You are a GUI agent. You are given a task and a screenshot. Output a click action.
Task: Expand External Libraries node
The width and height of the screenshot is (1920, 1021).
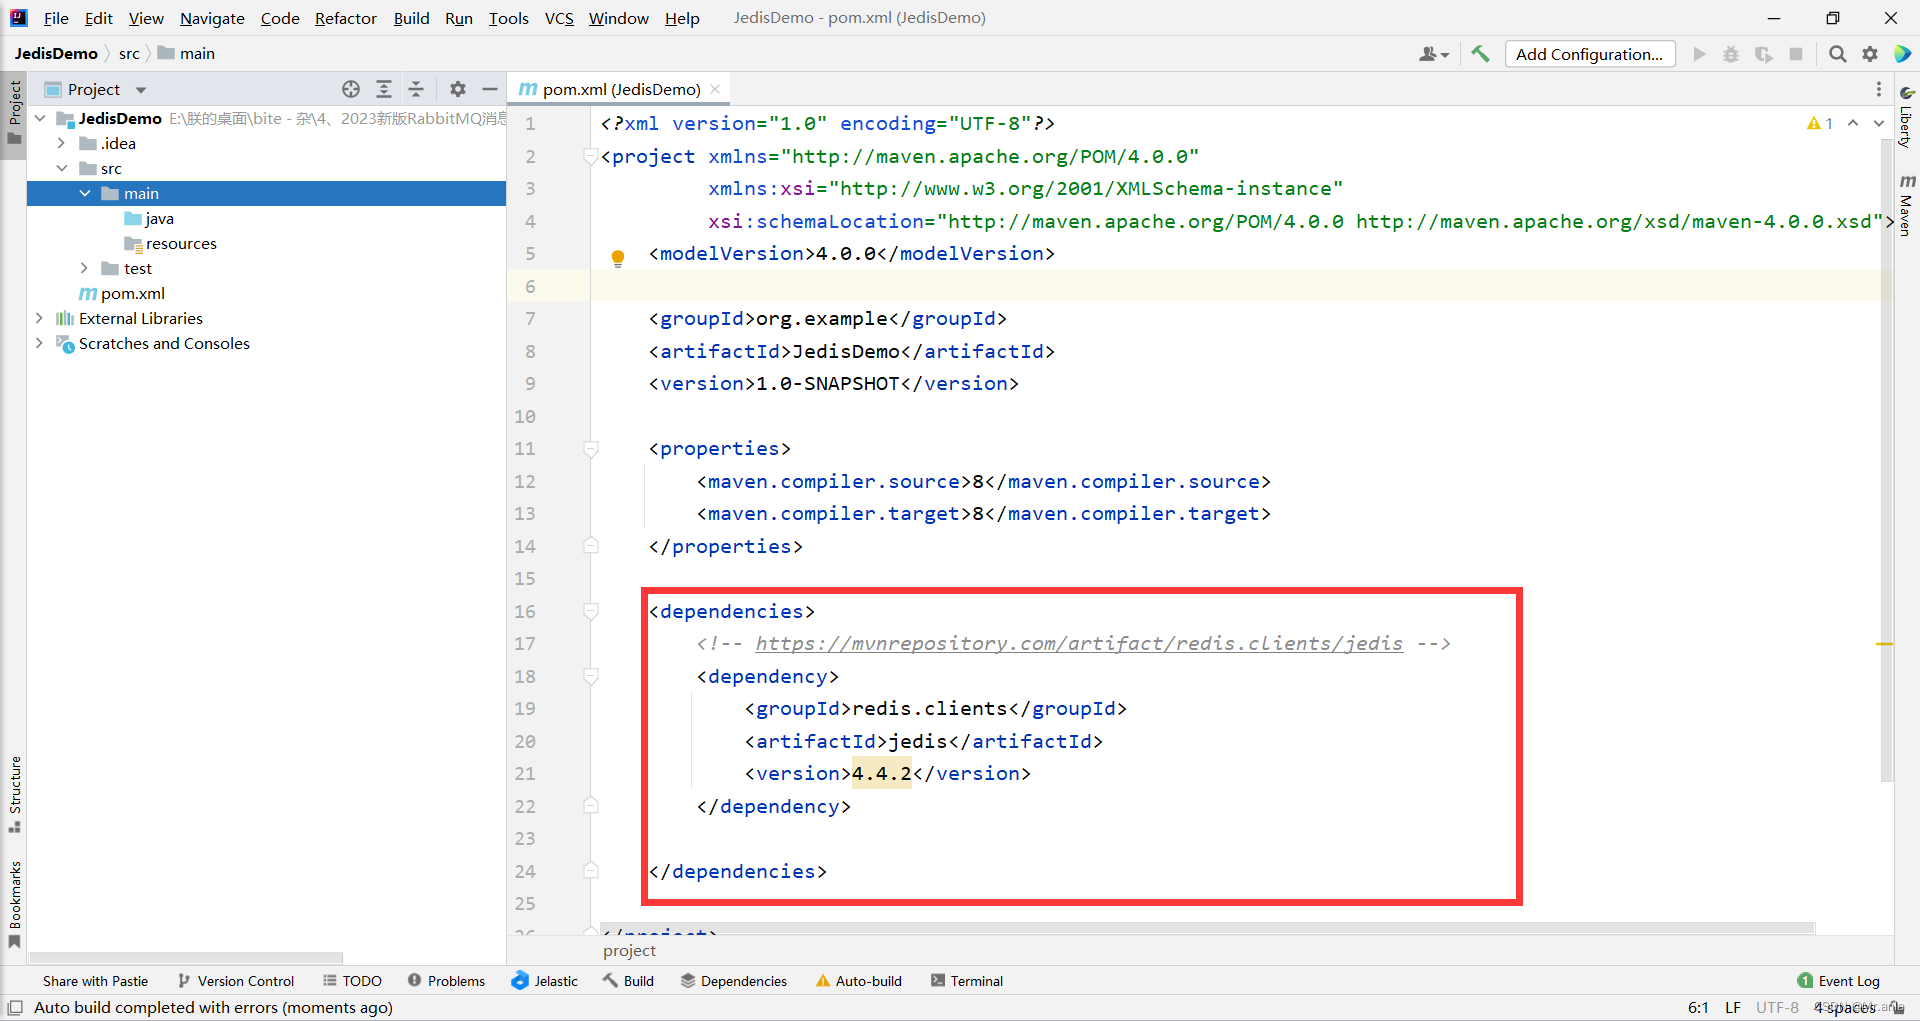[x=40, y=318]
